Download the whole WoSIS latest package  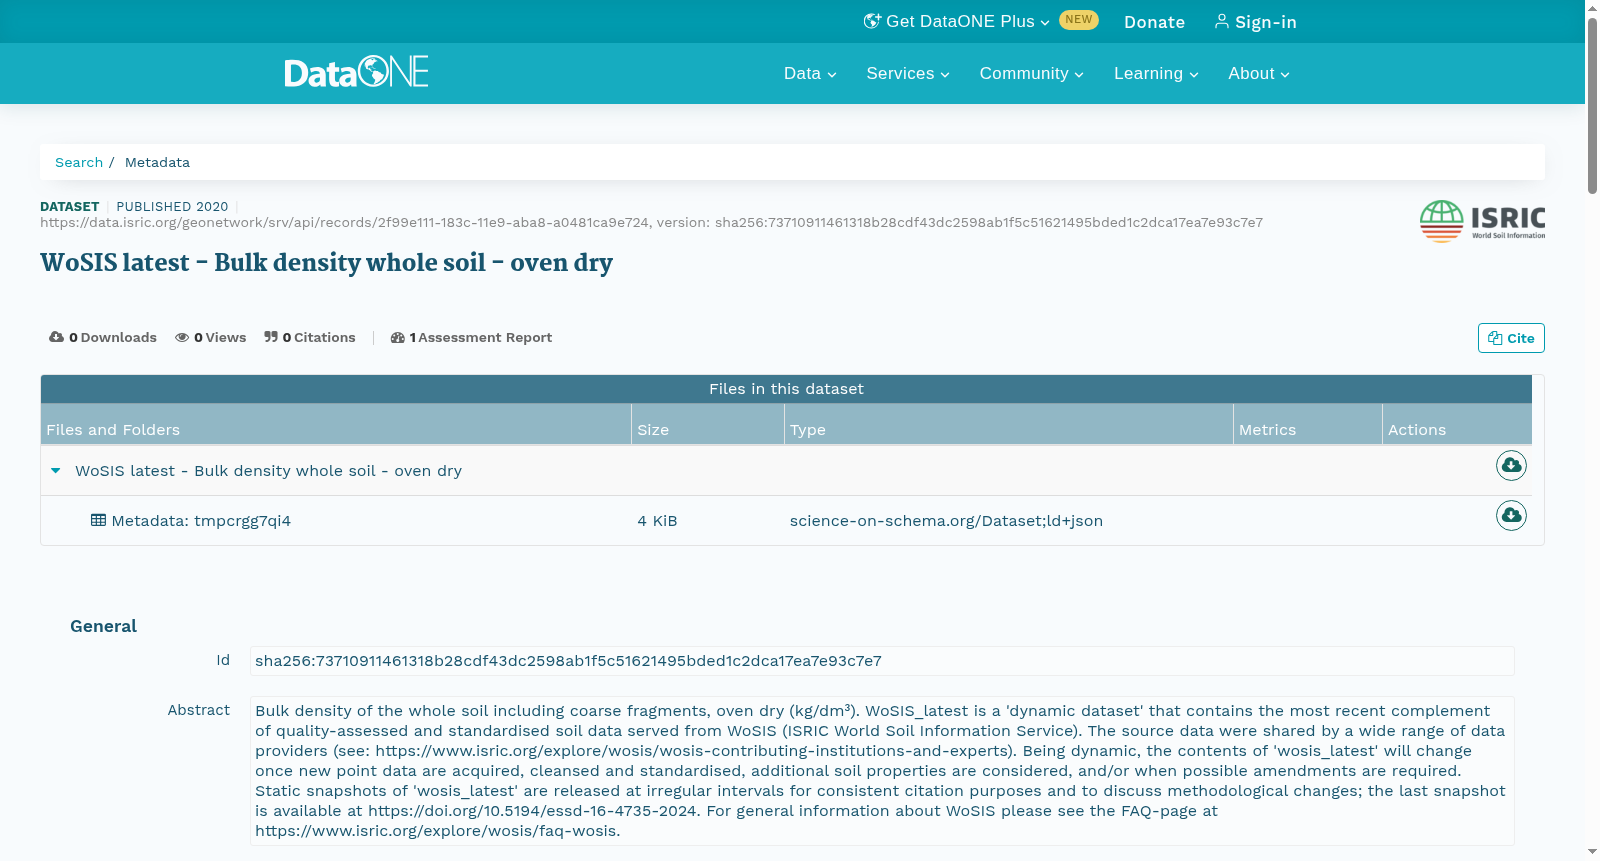tap(1511, 466)
